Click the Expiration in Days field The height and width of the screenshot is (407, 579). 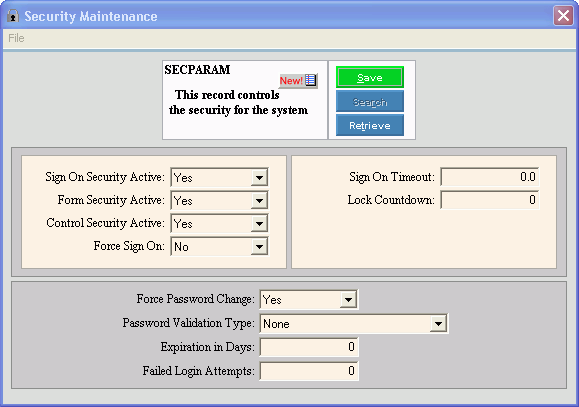[309, 347]
